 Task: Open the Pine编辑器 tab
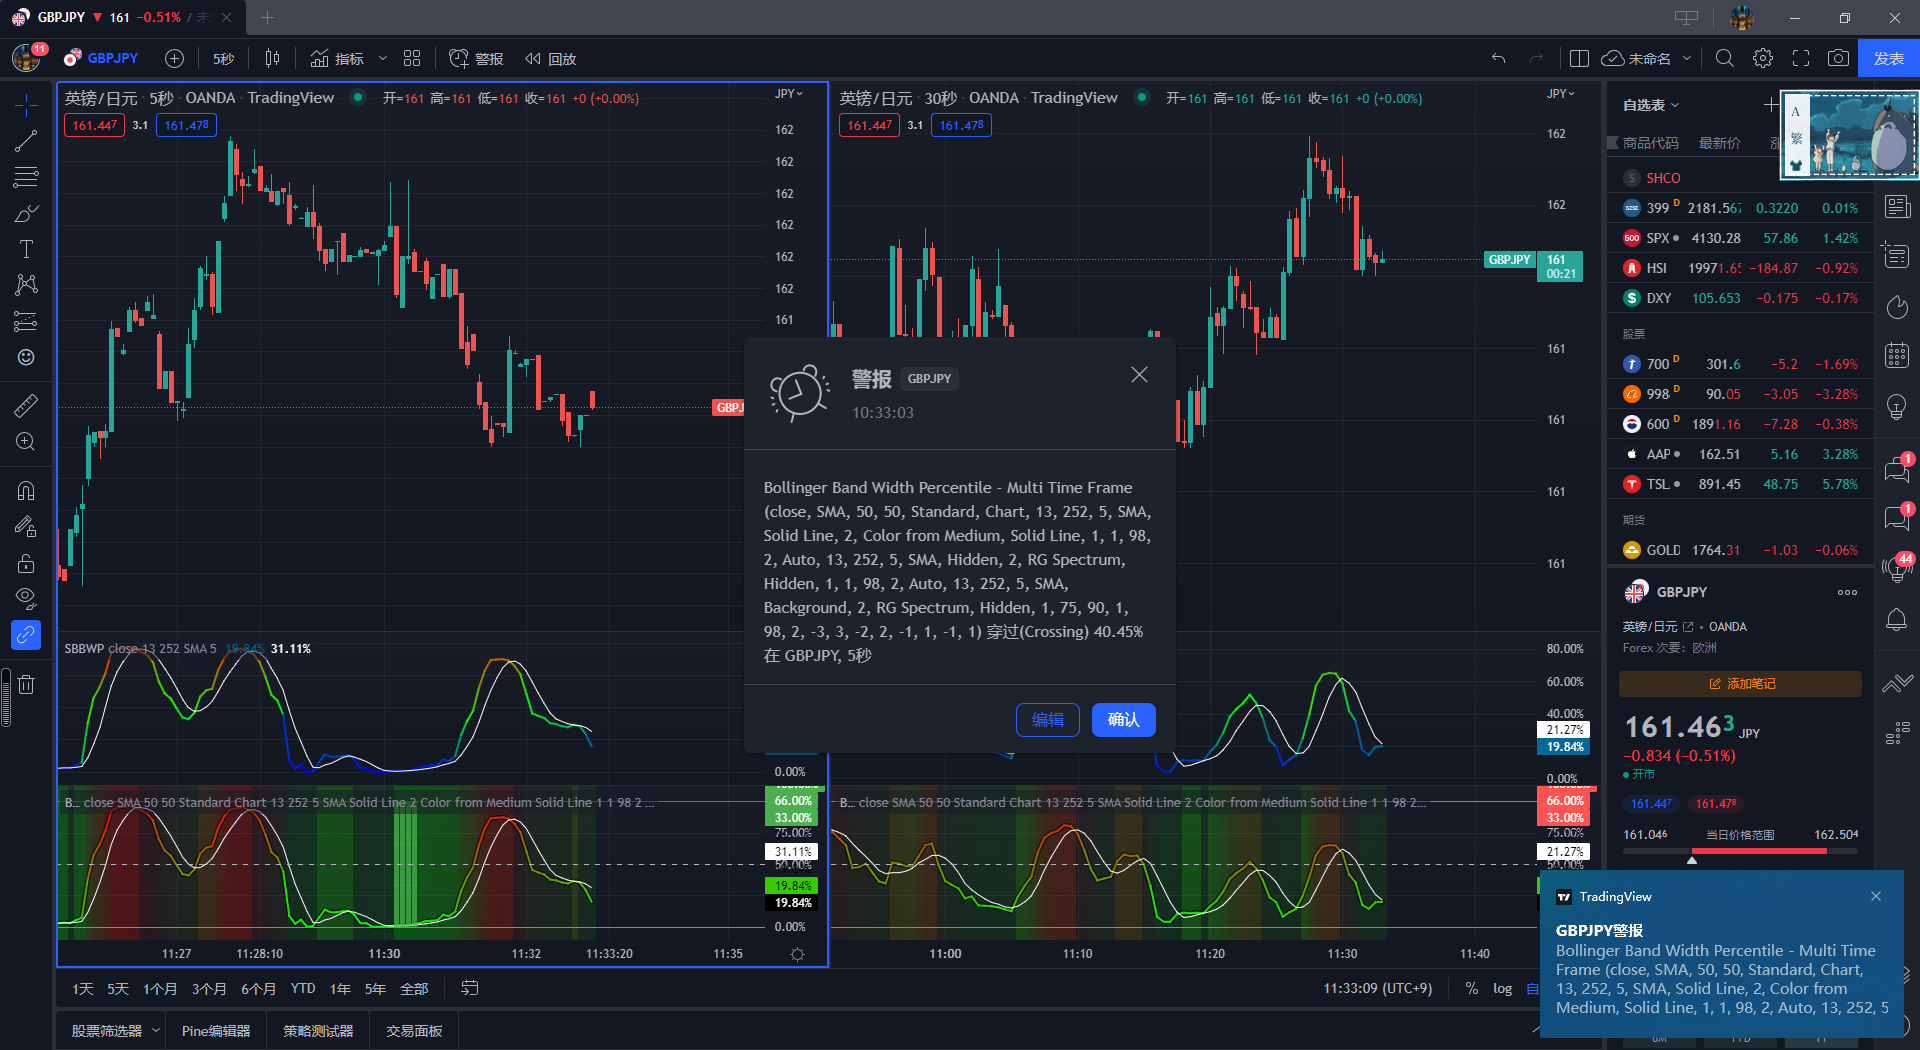click(x=216, y=1030)
